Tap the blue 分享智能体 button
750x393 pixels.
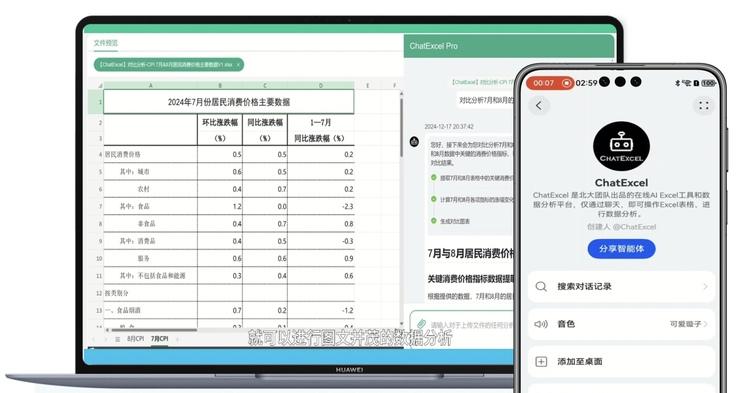(621, 249)
